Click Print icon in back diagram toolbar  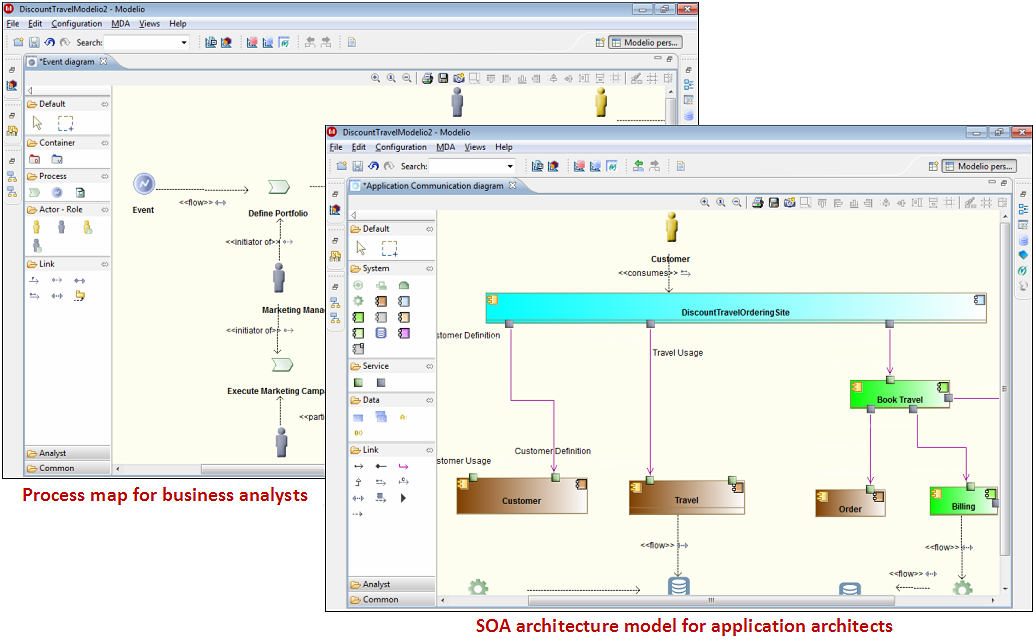pos(427,78)
